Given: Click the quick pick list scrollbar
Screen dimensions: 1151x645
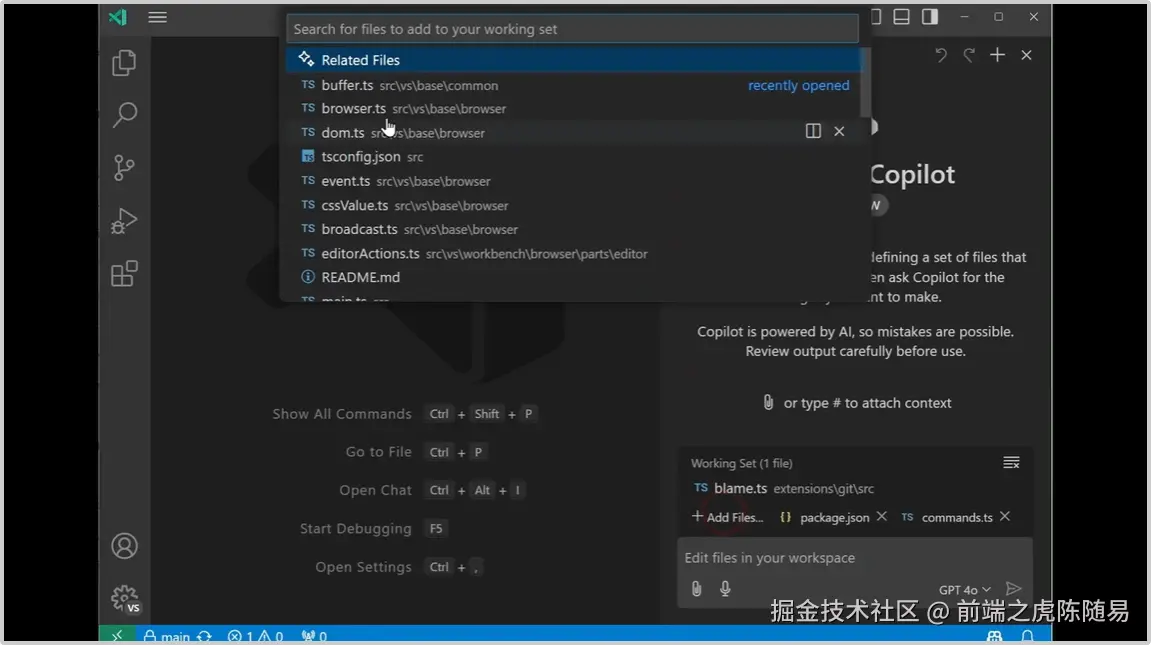Looking at the screenshot, I should tap(865, 82).
